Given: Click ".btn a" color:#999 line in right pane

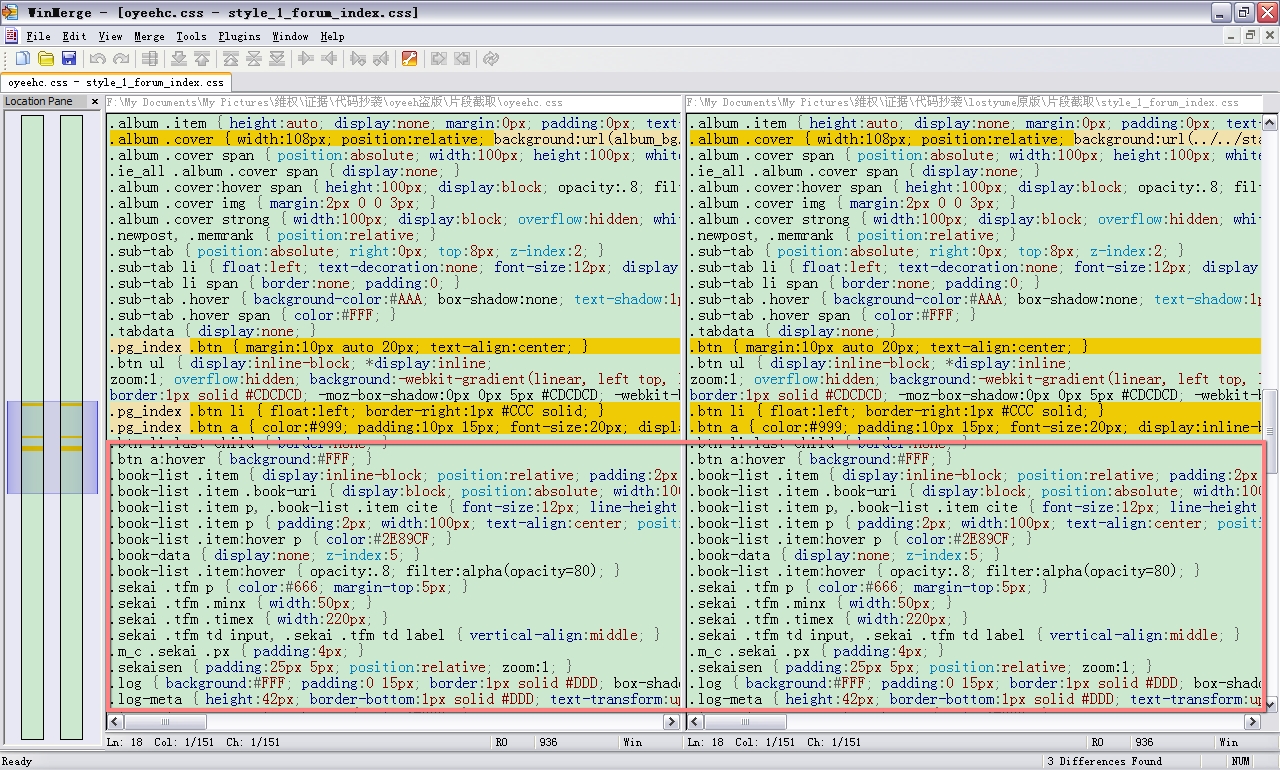Looking at the screenshot, I should 976,427.
